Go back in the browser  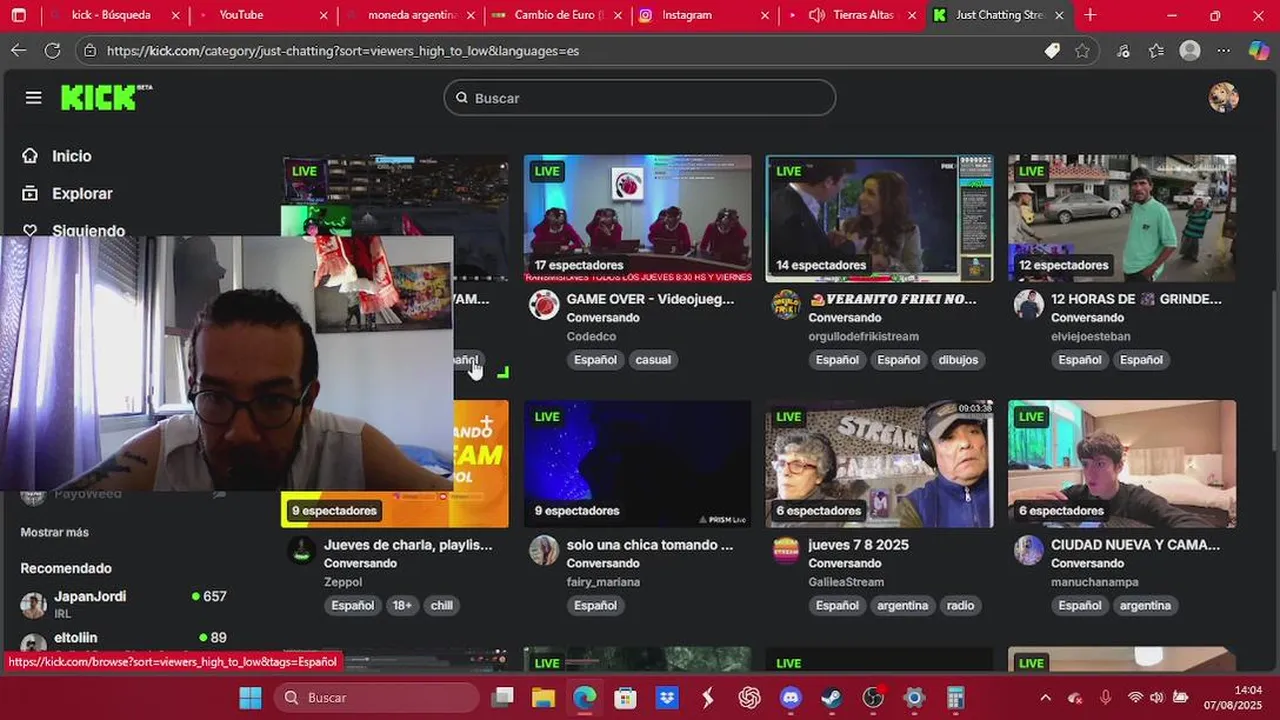(x=19, y=50)
